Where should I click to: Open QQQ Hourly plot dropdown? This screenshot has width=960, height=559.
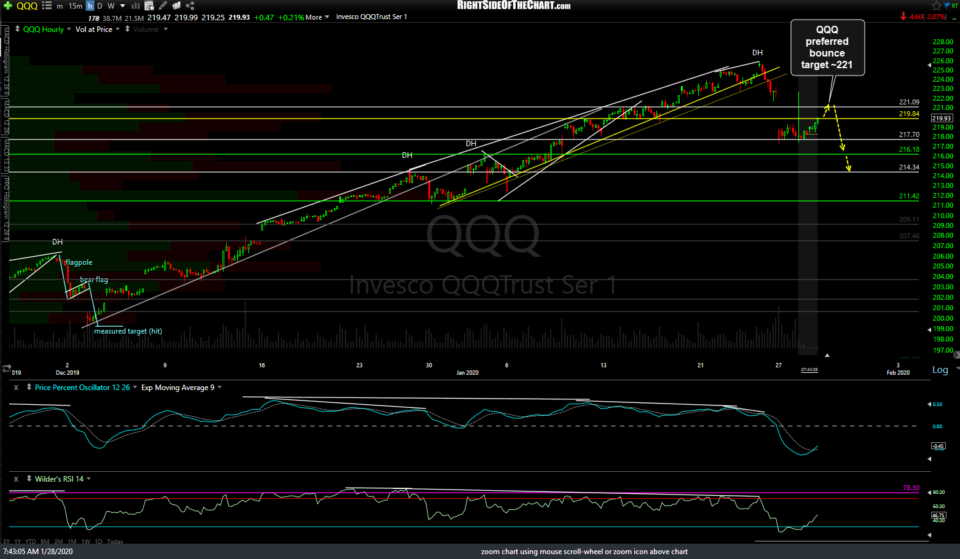coord(69,29)
